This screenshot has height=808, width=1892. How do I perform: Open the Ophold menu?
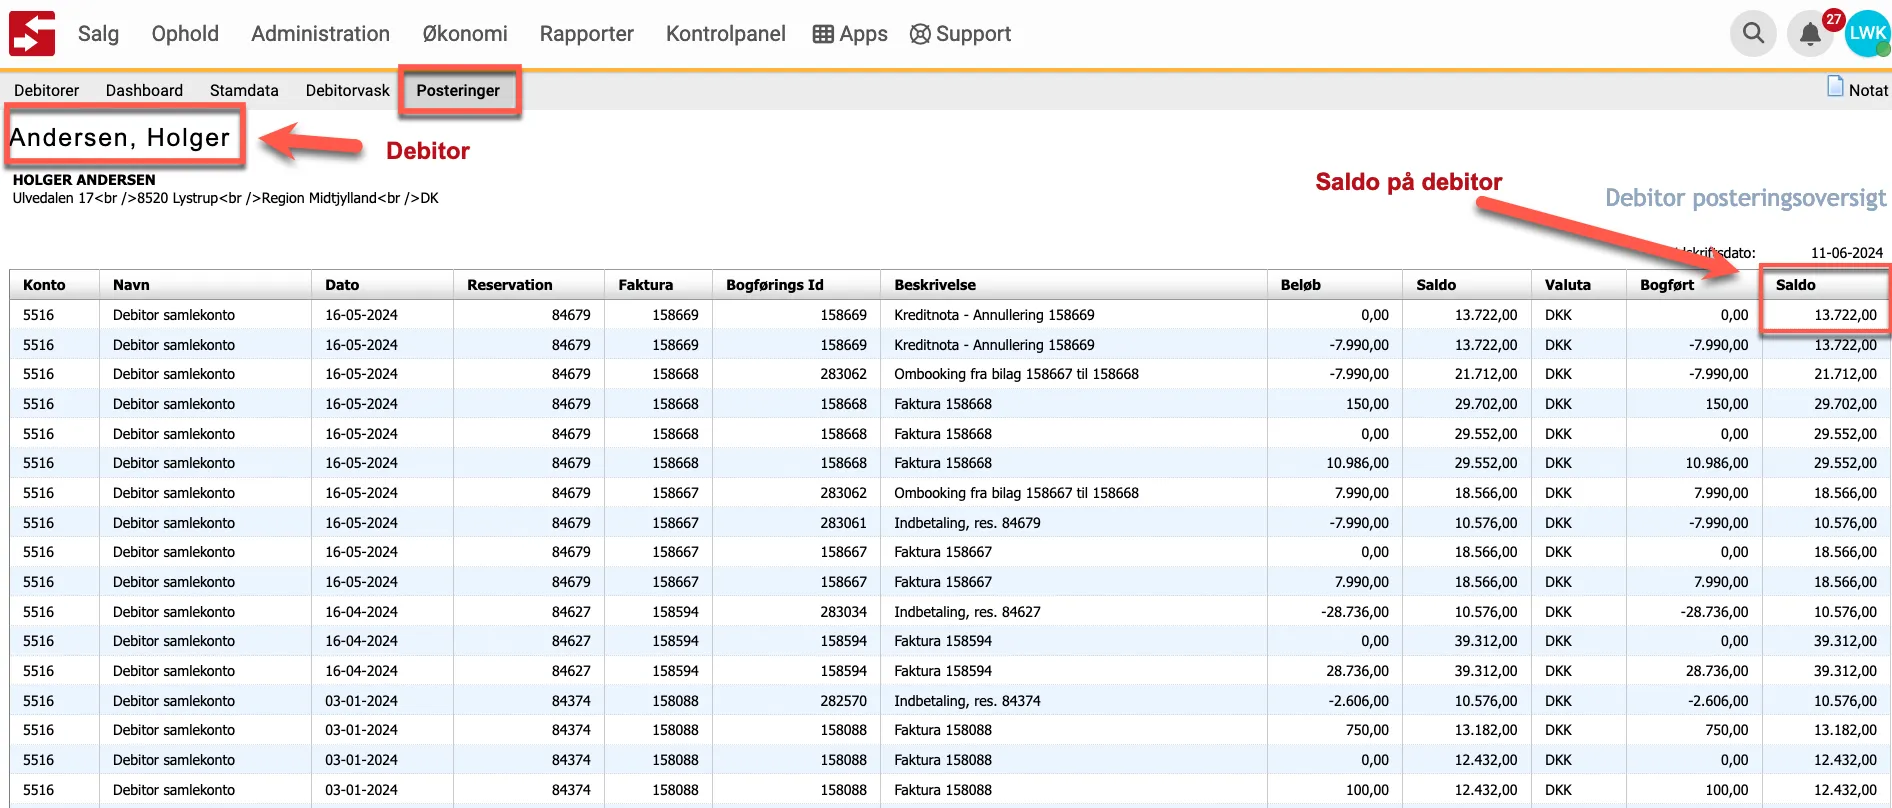pos(185,34)
